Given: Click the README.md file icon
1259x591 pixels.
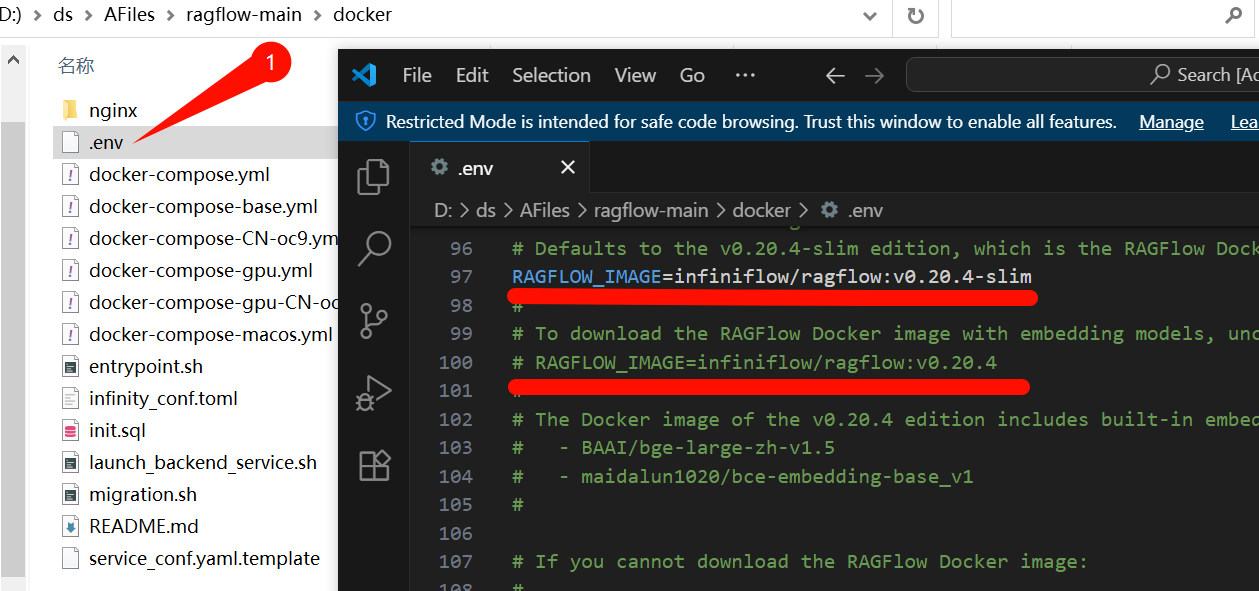Looking at the screenshot, I should pos(70,526).
